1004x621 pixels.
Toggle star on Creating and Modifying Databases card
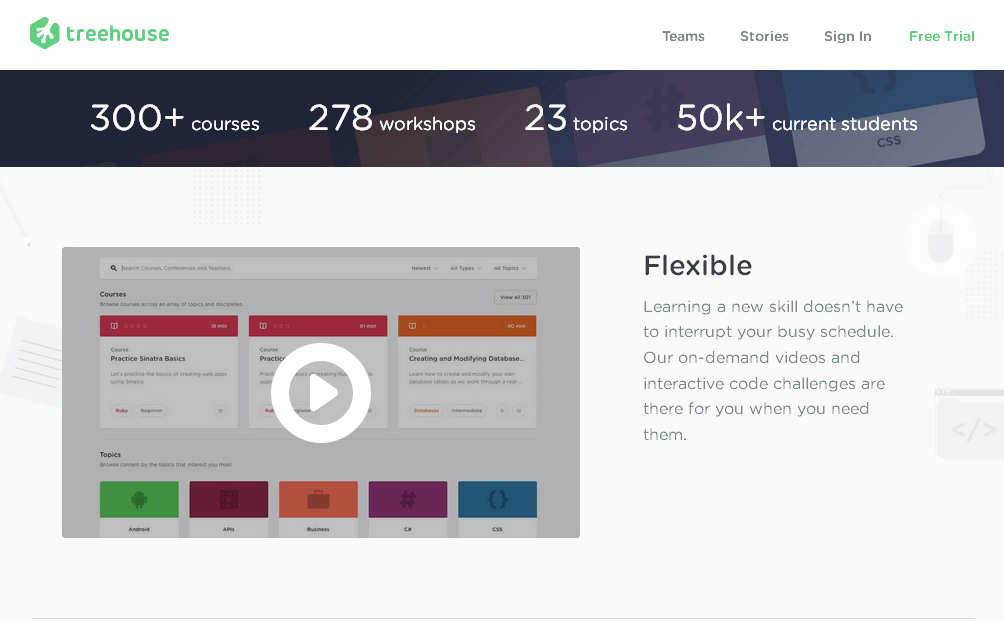point(519,410)
